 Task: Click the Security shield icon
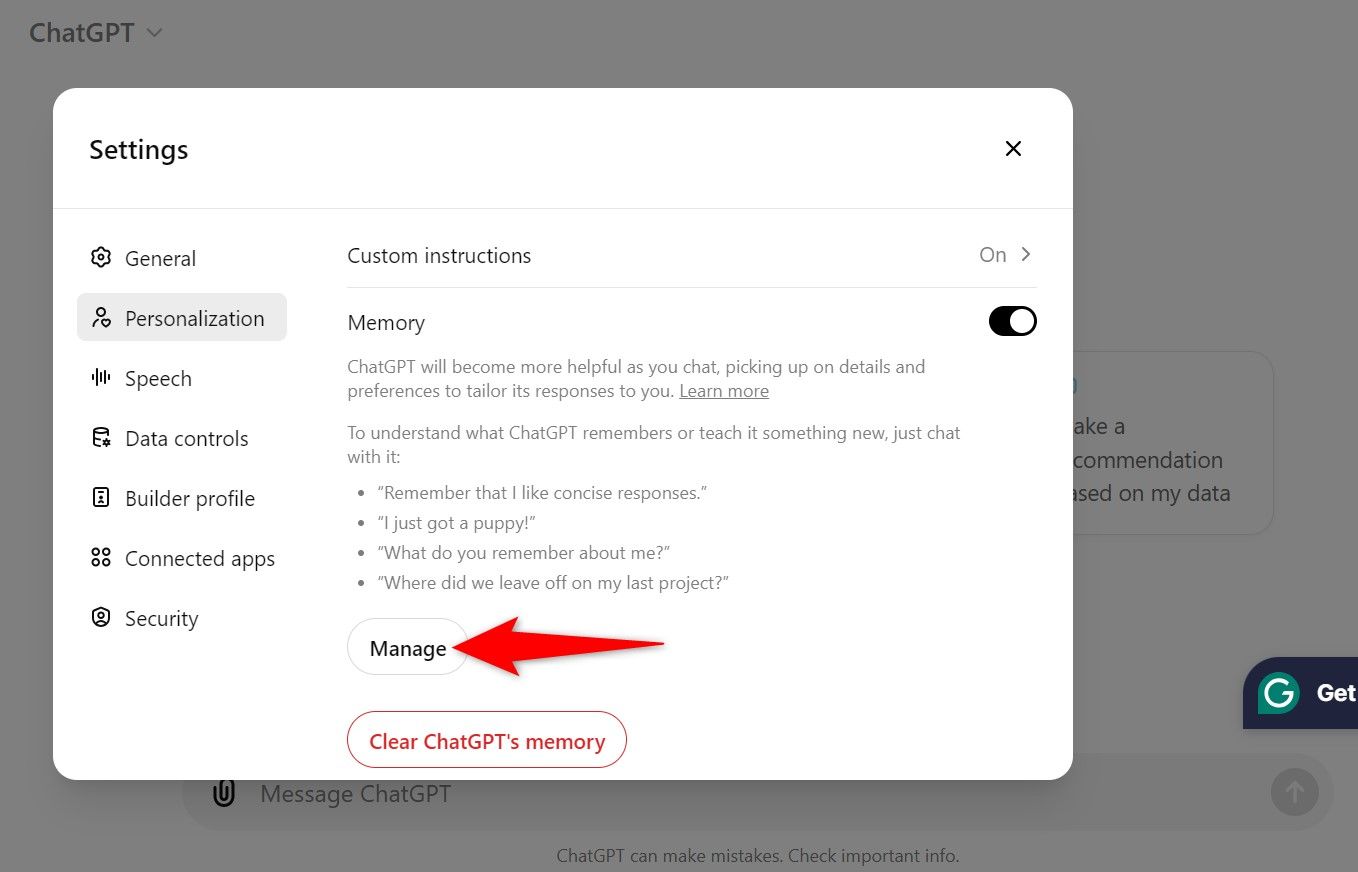pos(101,618)
